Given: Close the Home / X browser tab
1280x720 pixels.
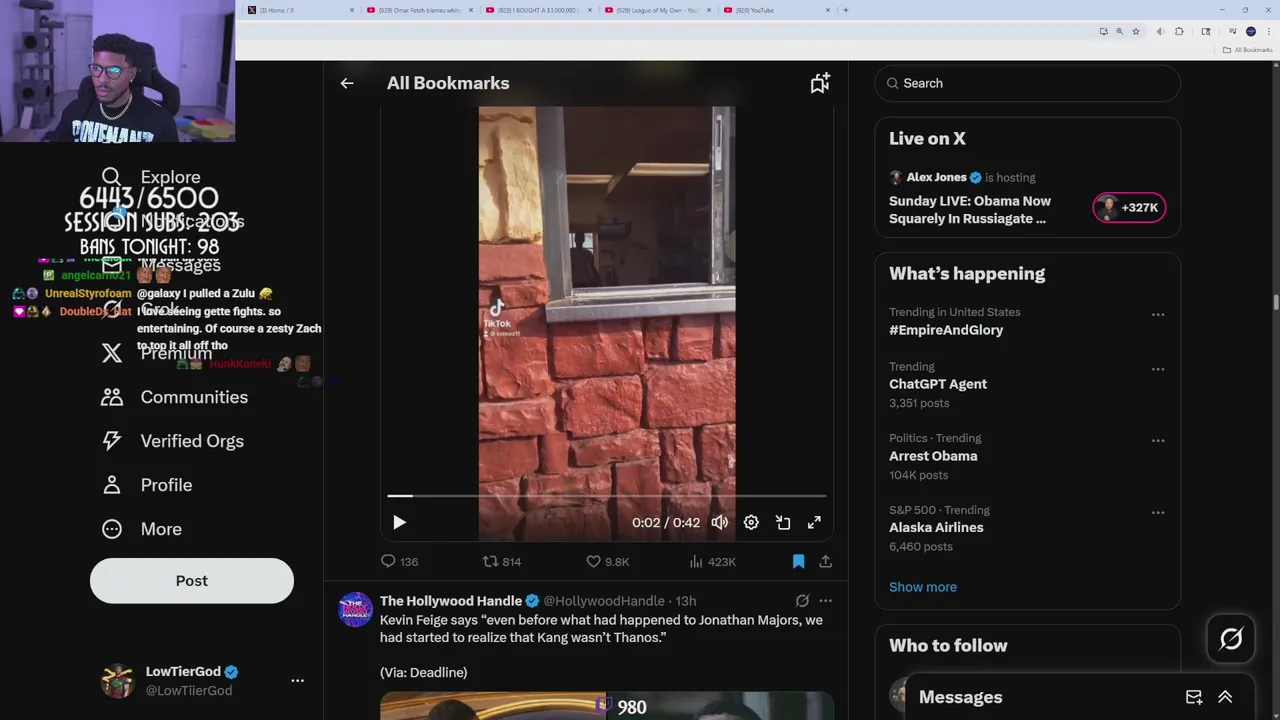Looking at the screenshot, I should pos(351,10).
